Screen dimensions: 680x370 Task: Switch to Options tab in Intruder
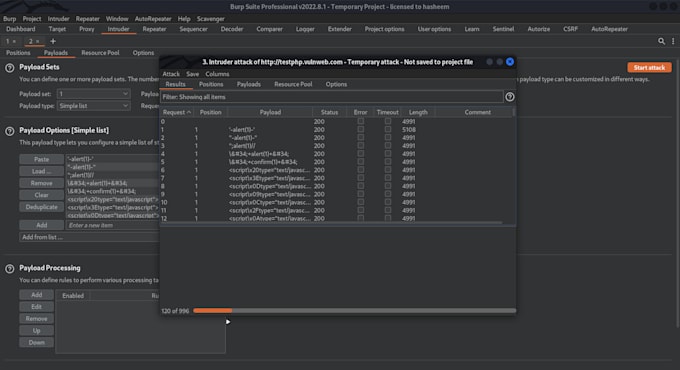pos(143,53)
